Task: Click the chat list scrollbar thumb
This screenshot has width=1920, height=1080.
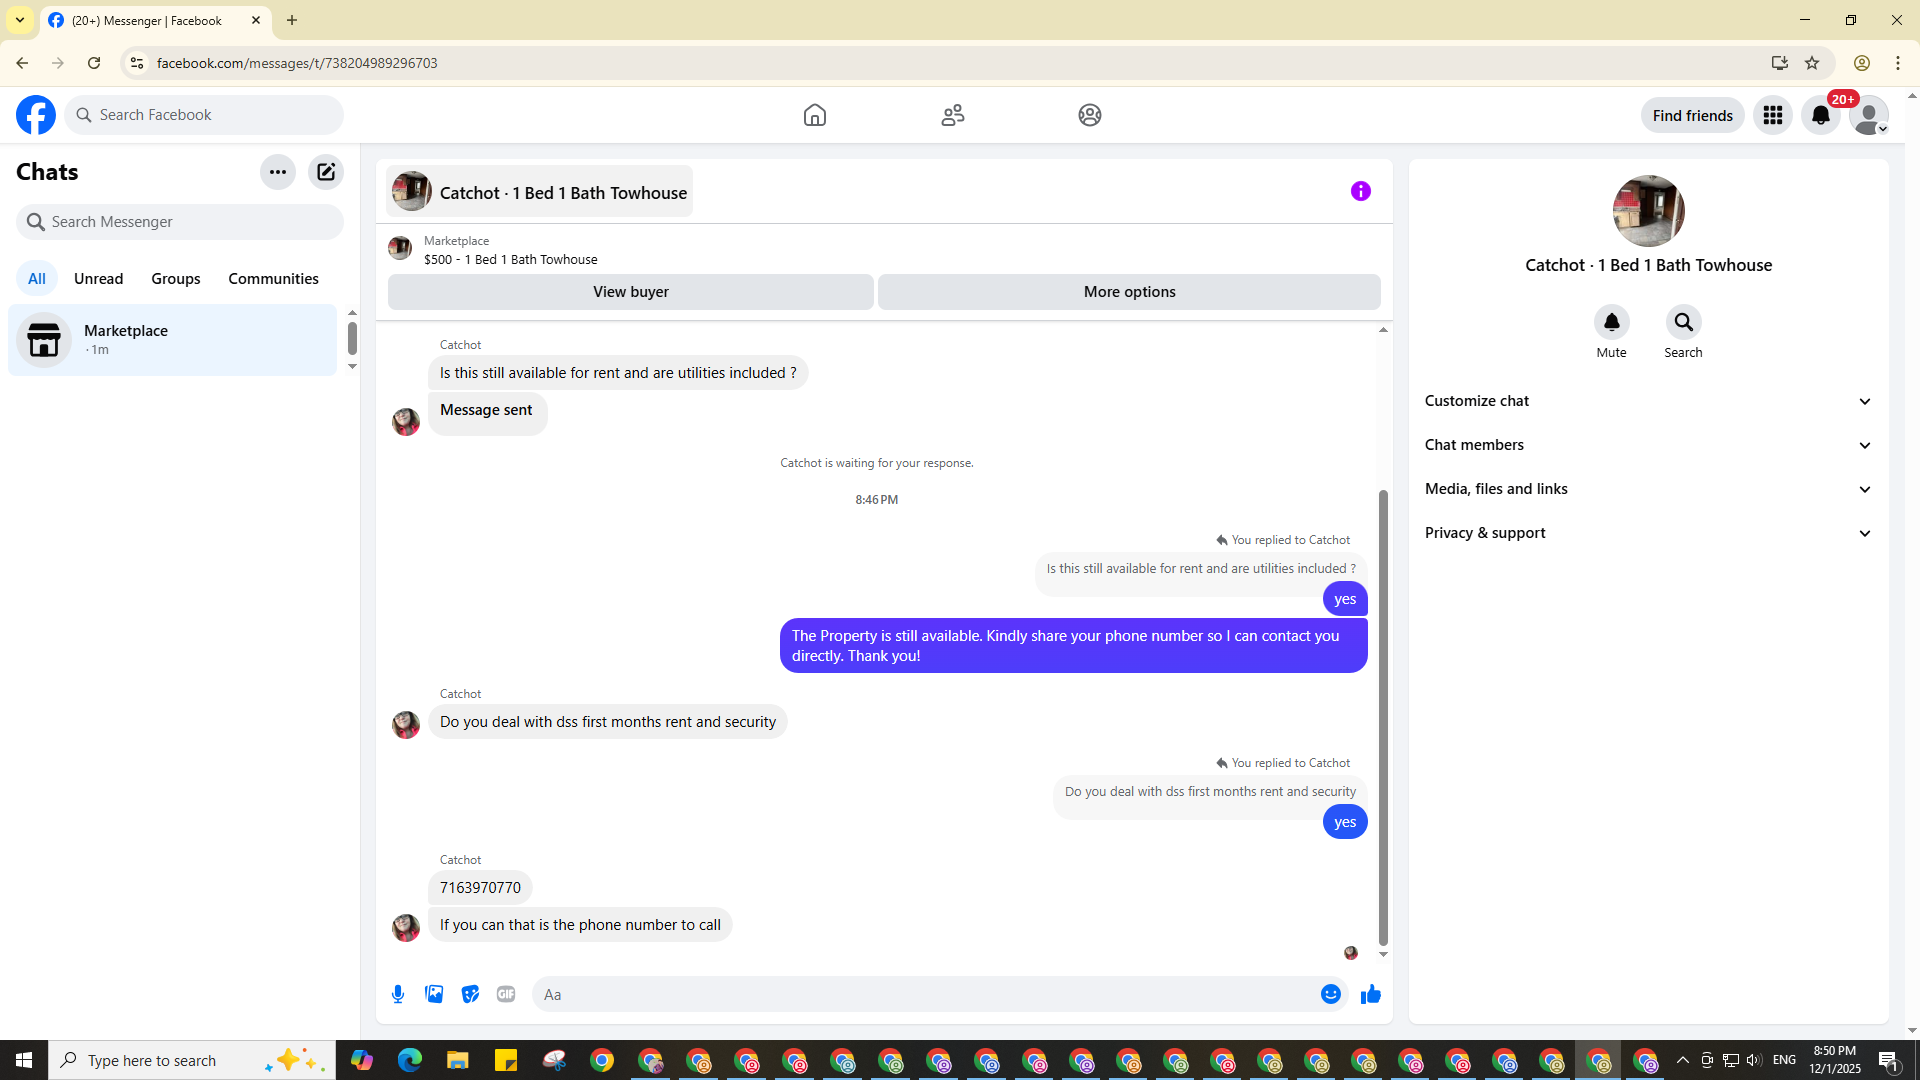Action: tap(352, 338)
